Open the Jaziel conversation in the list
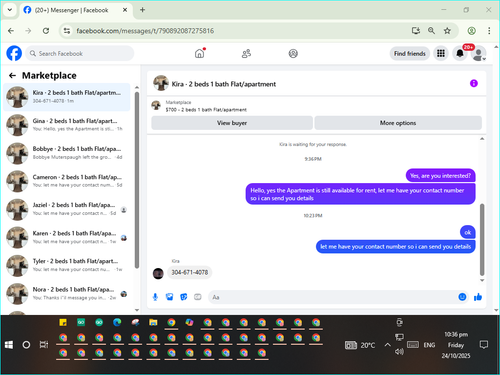 (x=67, y=209)
